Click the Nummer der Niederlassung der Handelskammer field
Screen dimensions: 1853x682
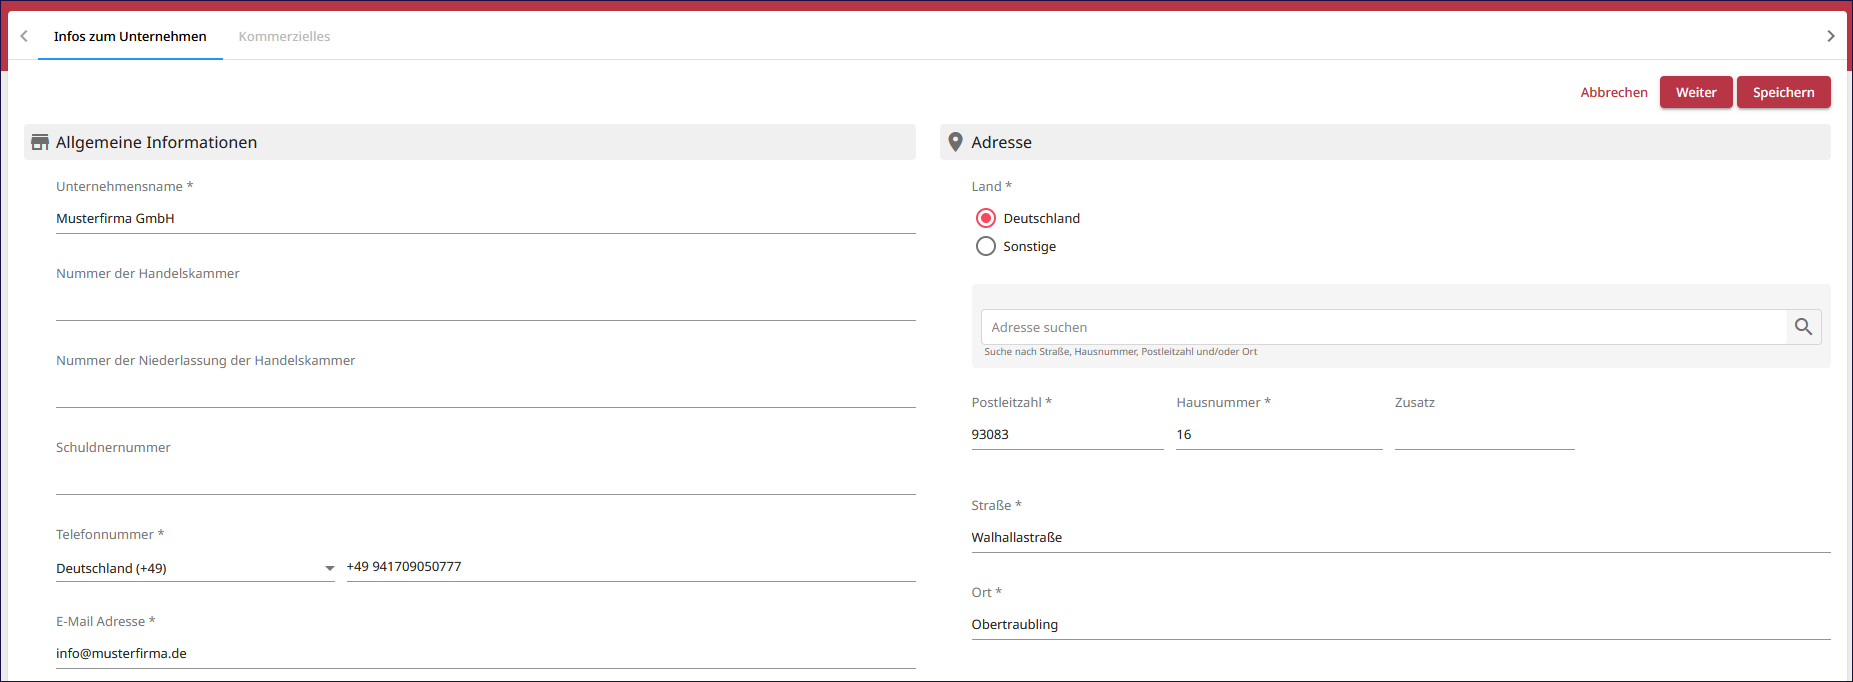pos(486,392)
